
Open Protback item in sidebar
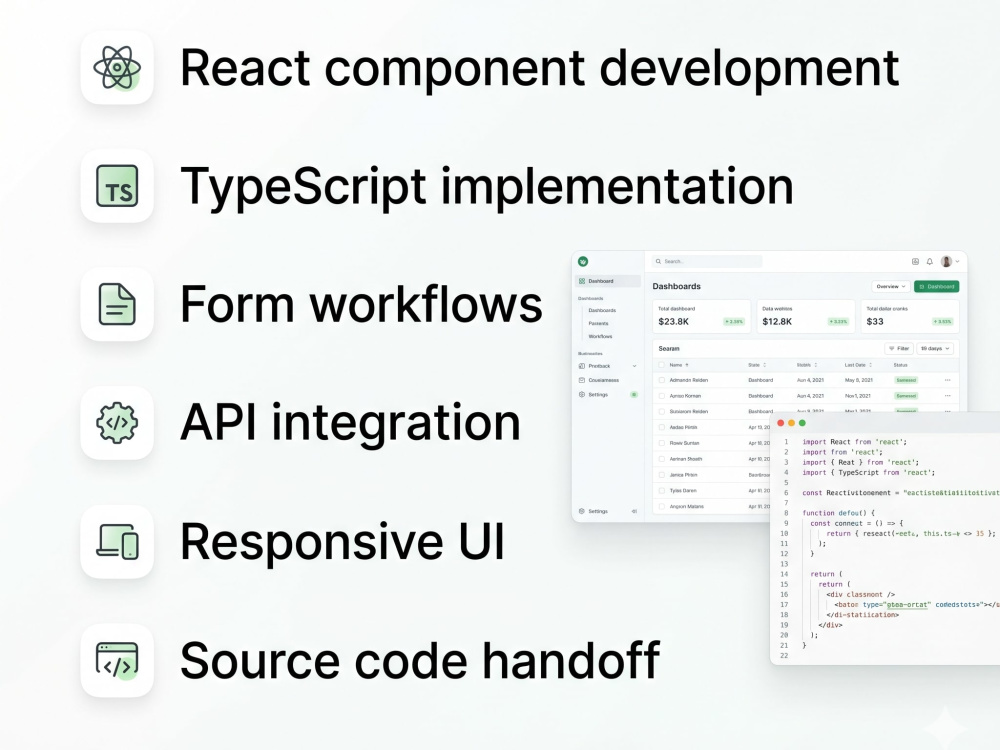tap(608, 366)
